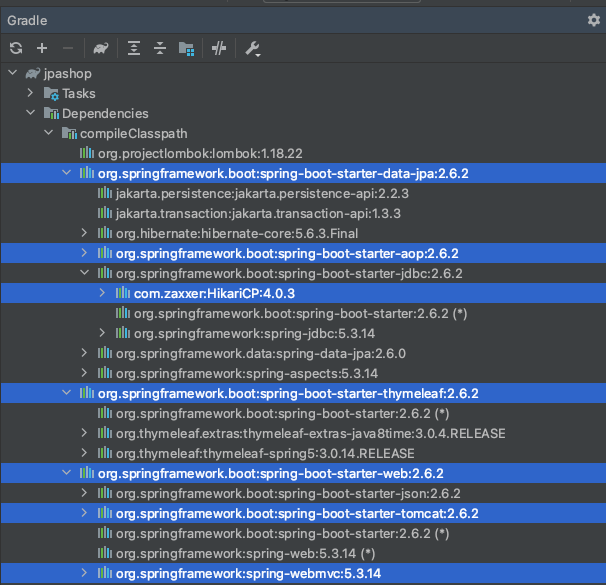Click the hibernate-core library icon
The height and width of the screenshot is (585, 606).
tap(105, 233)
